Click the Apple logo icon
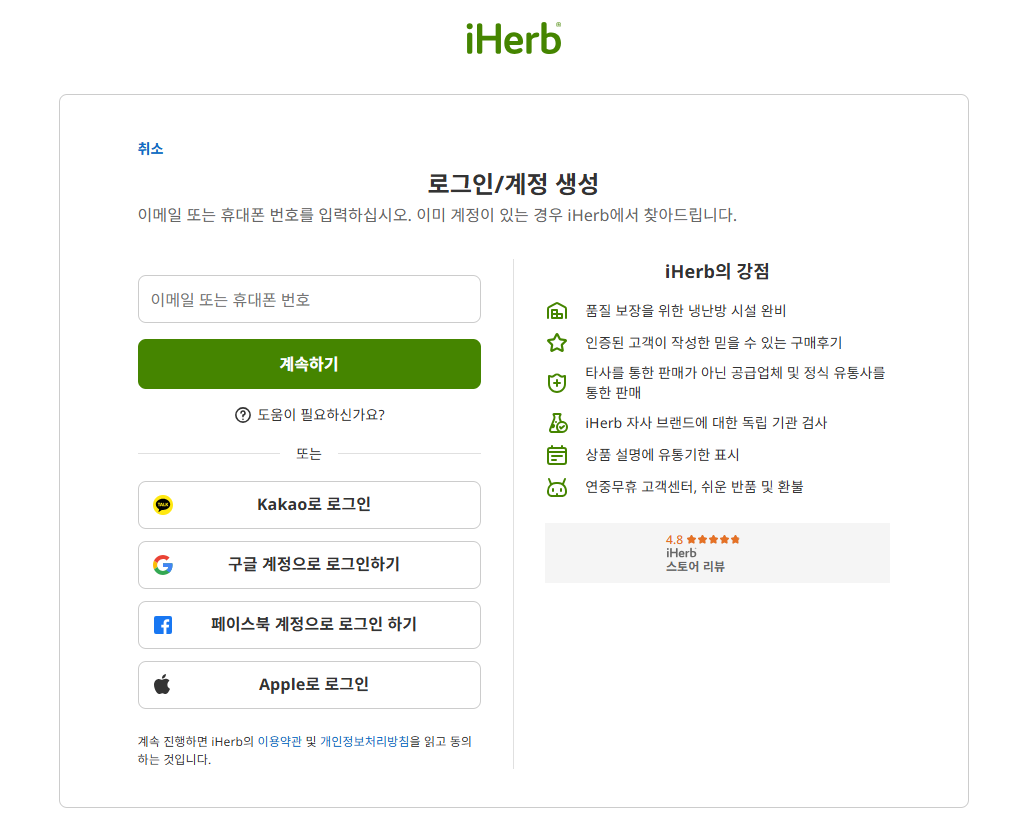This screenshot has width=1009, height=832. pyautogui.click(x=161, y=685)
